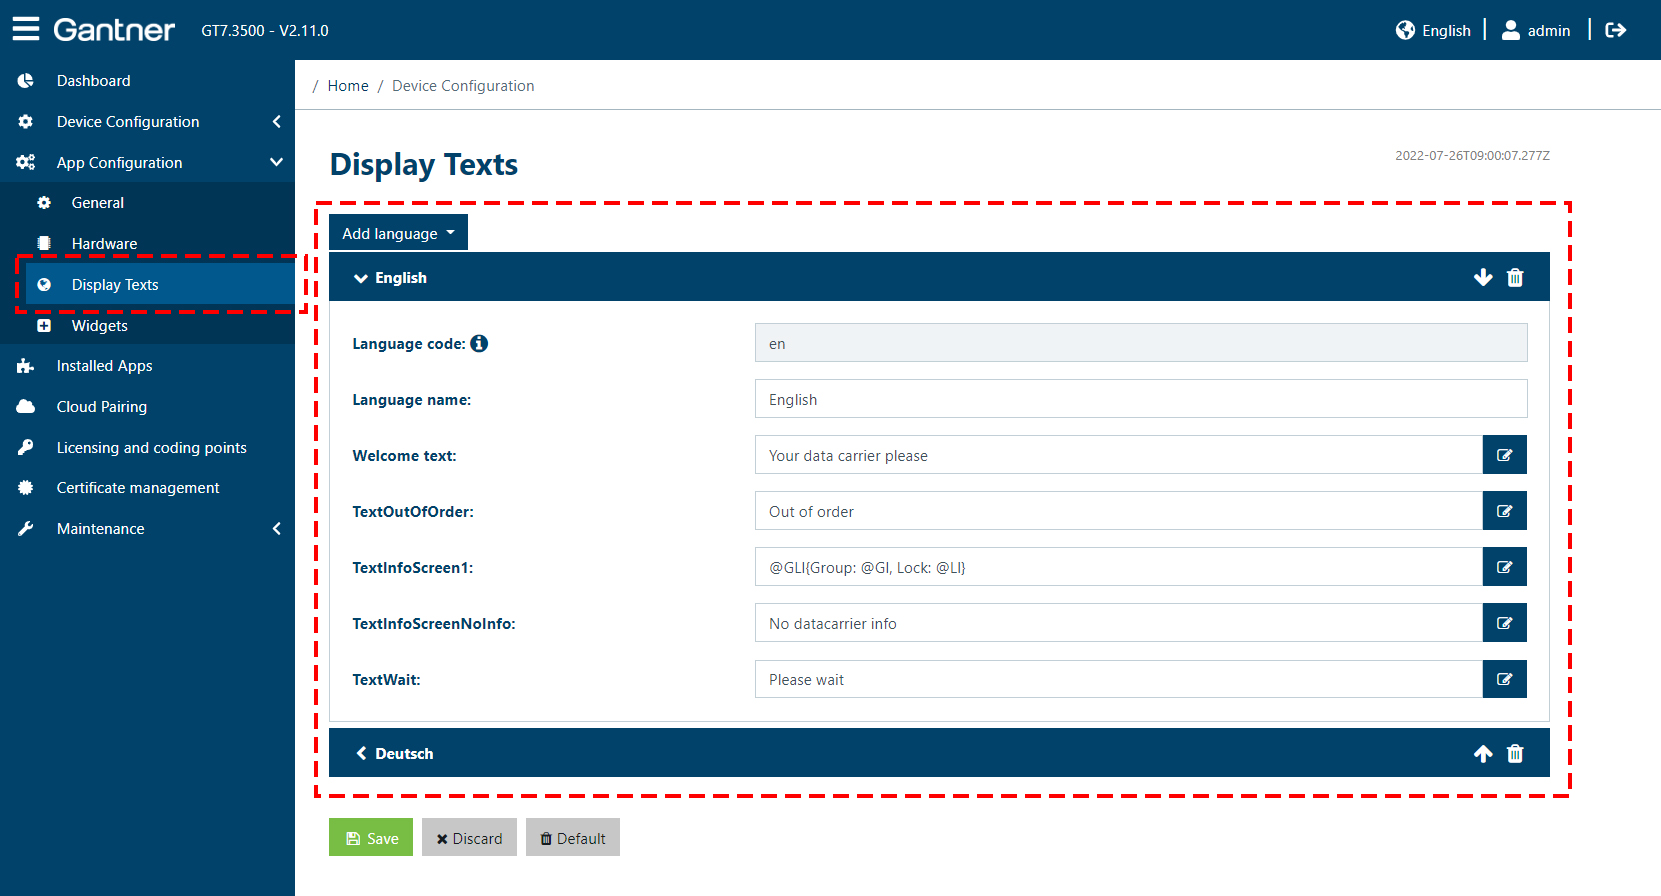Click the Welcome text input field
Screen dimensions: 1661x896
1119,455
